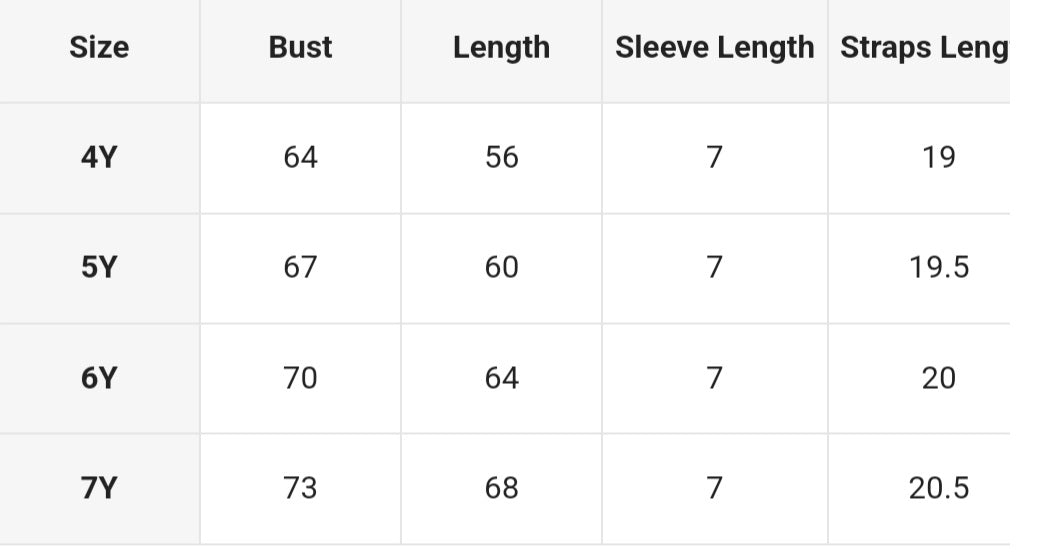Select the 4Y size row label
This screenshot has width=1043, height=557.
click(x=99, y=157)
